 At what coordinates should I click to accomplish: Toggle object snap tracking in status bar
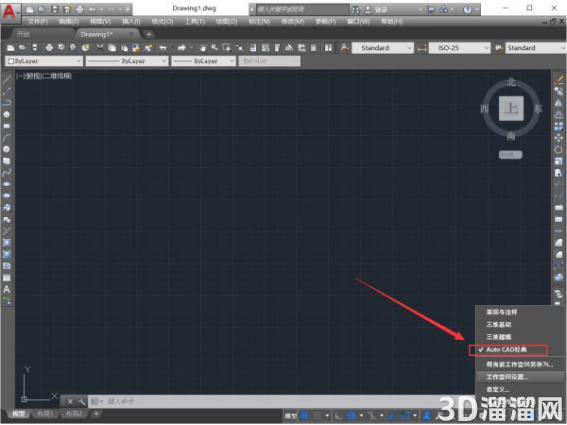392,416
